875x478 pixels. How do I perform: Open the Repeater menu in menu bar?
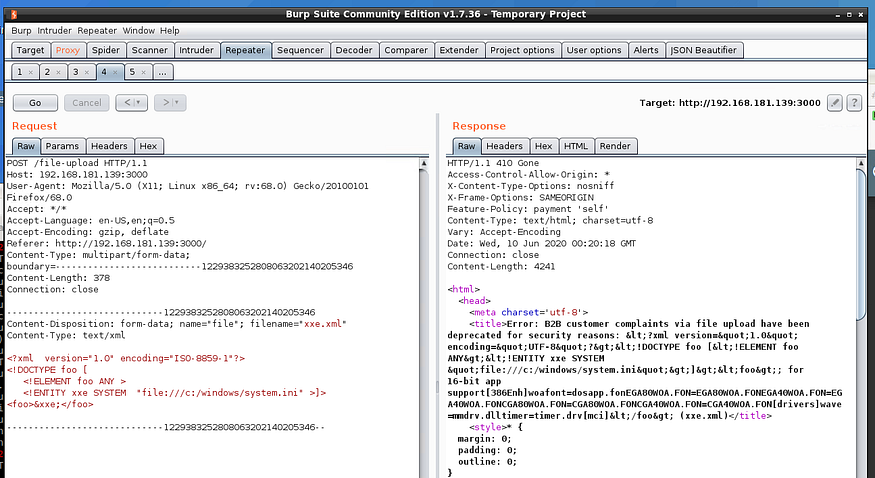click(x=97, y=31)
